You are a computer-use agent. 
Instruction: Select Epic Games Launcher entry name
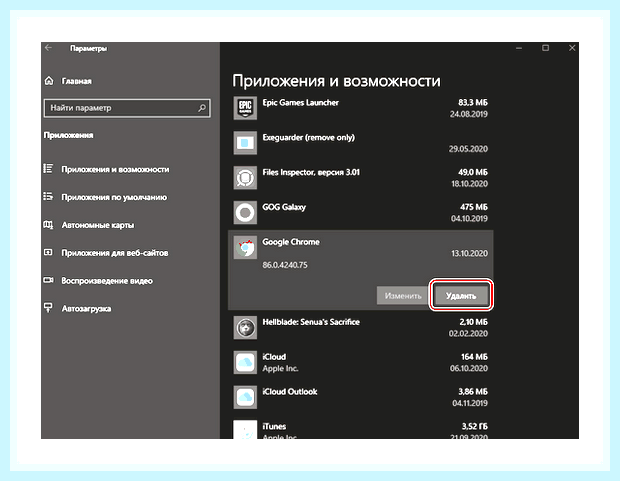pyautogui.click(x=301, y=102)
